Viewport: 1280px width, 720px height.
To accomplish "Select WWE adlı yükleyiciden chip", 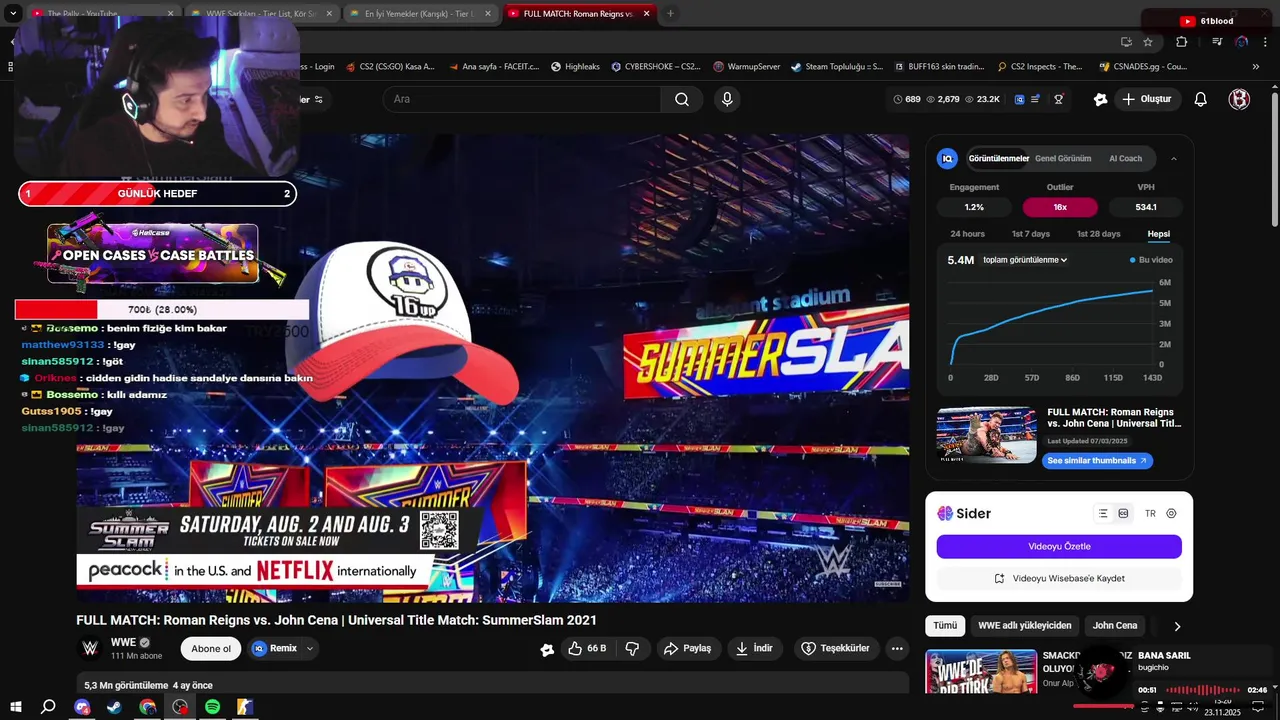I will [1024, 626].
